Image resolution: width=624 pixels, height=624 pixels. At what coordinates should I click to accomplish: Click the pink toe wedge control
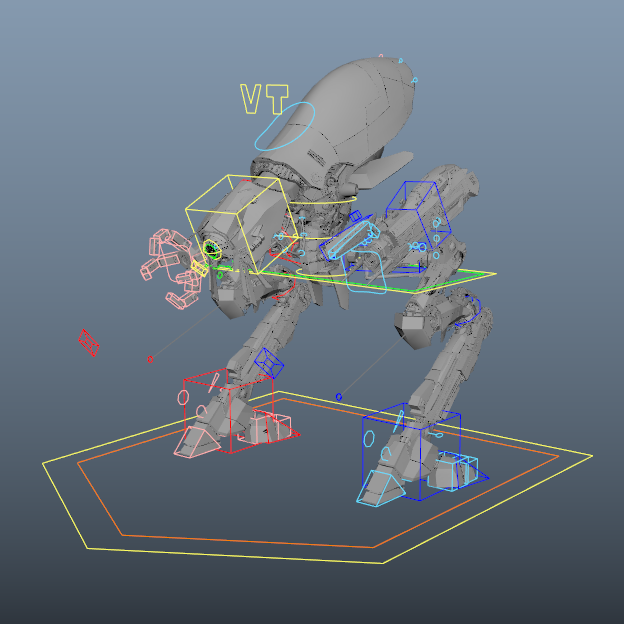(x=199, y=441)
